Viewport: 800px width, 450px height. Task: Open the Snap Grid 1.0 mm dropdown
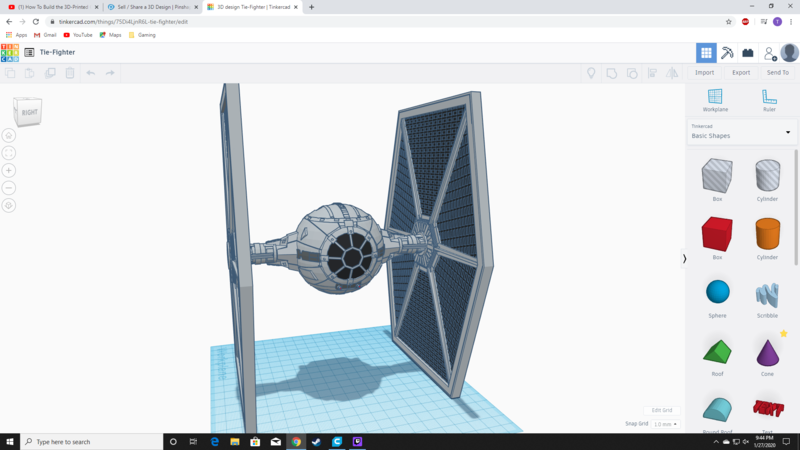[x=666, y=424]
